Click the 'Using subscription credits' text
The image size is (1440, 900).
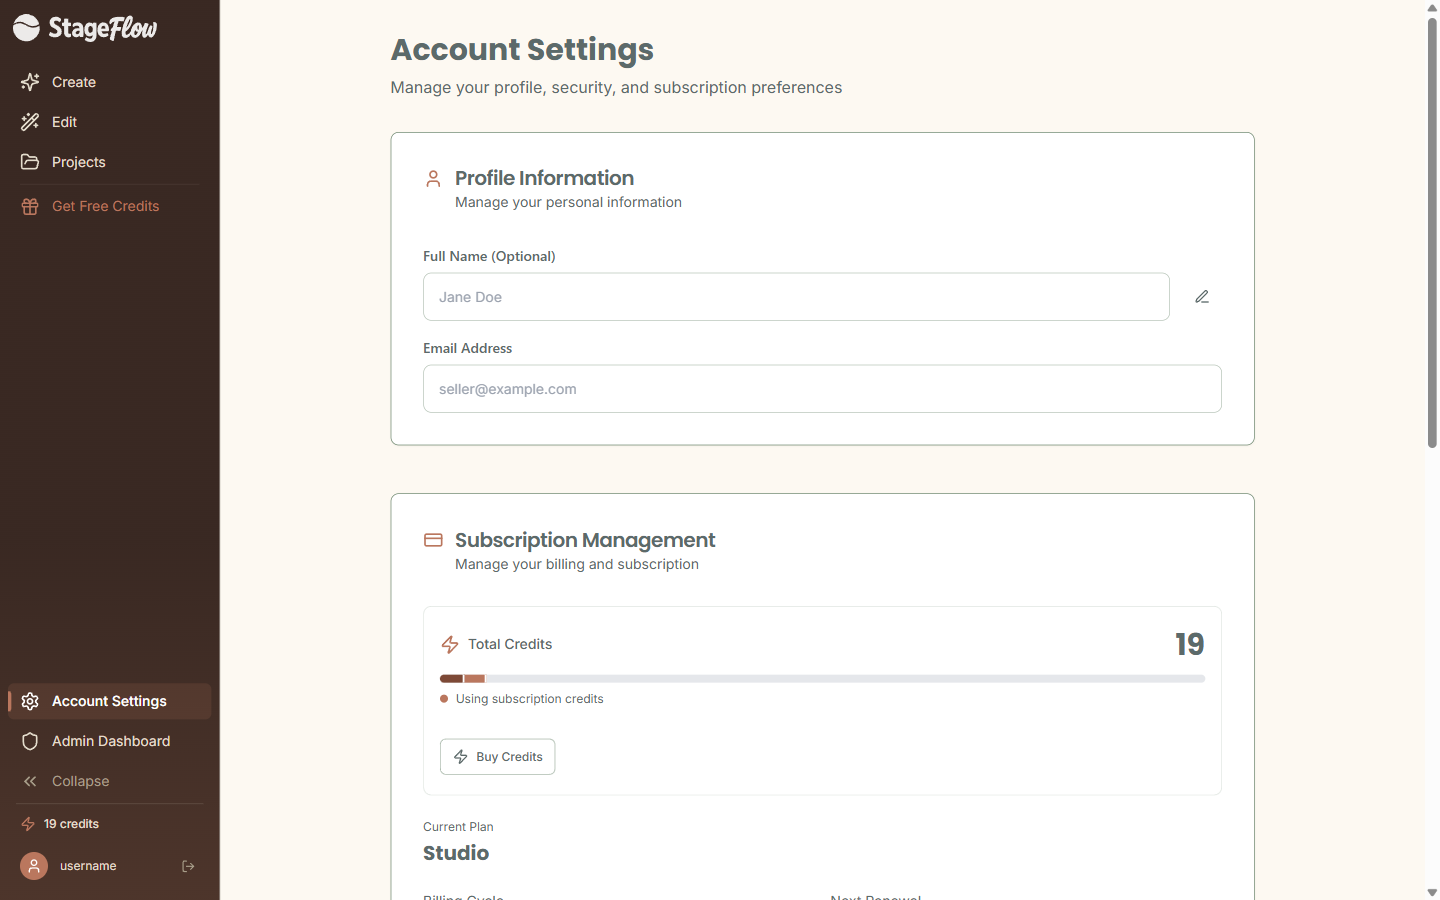[x=530, y=699]
